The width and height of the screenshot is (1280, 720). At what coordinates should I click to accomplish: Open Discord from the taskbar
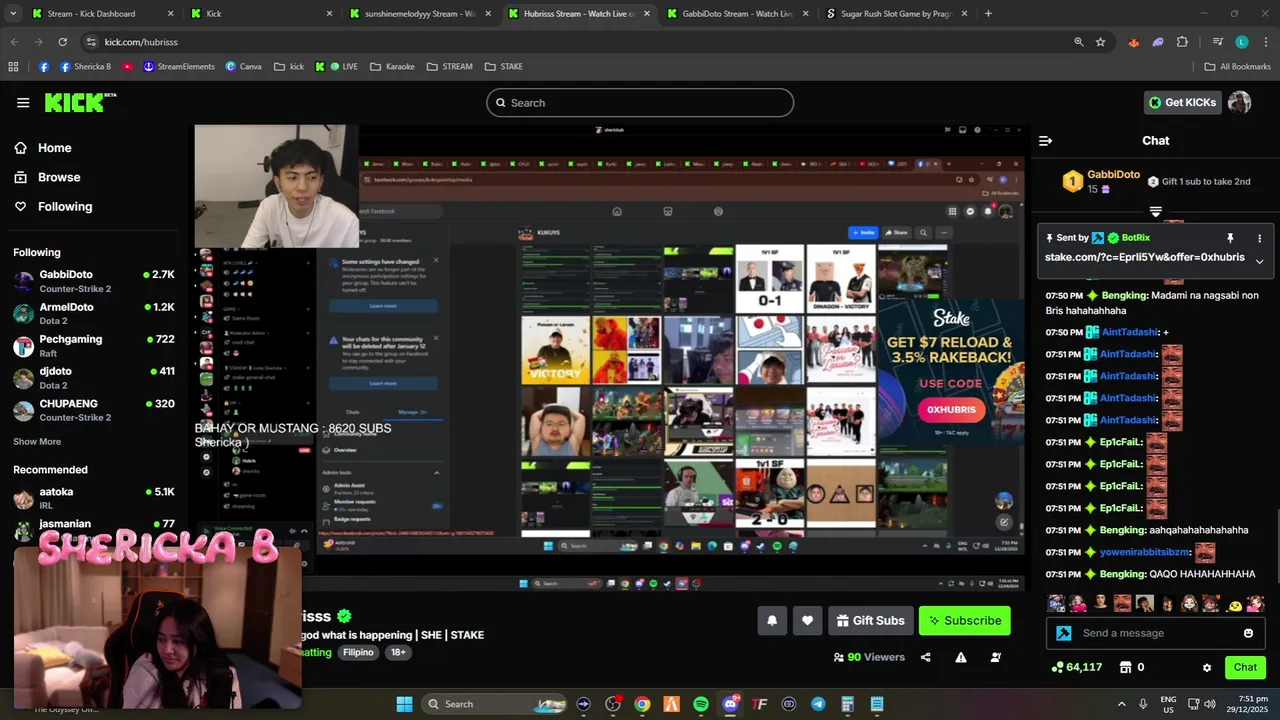pyautogui.click(x=730, y=704)
